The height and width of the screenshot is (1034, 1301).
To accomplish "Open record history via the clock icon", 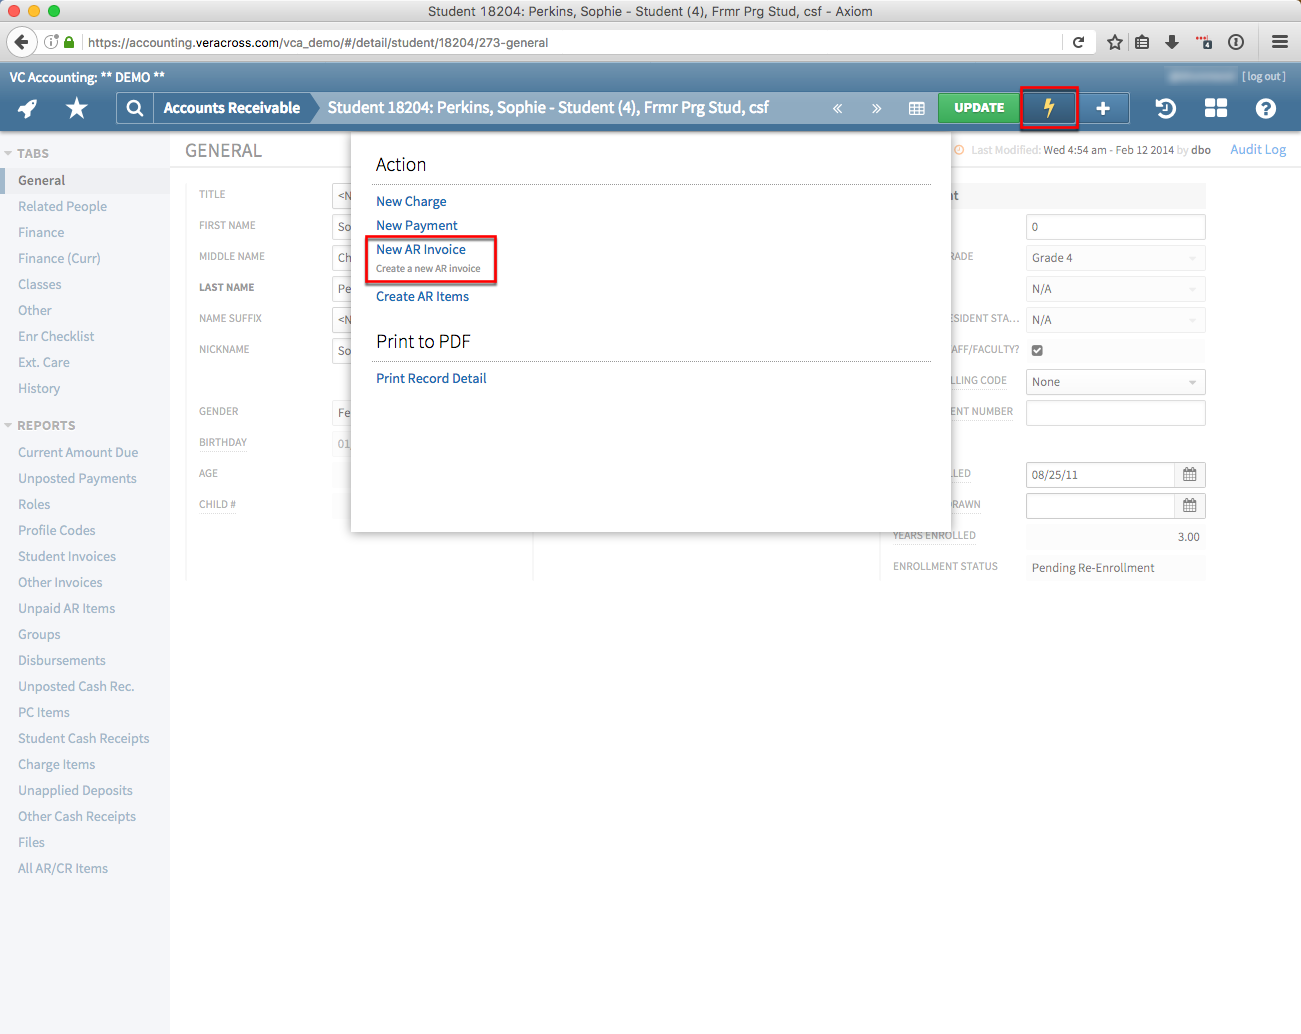I will 1165,107.
